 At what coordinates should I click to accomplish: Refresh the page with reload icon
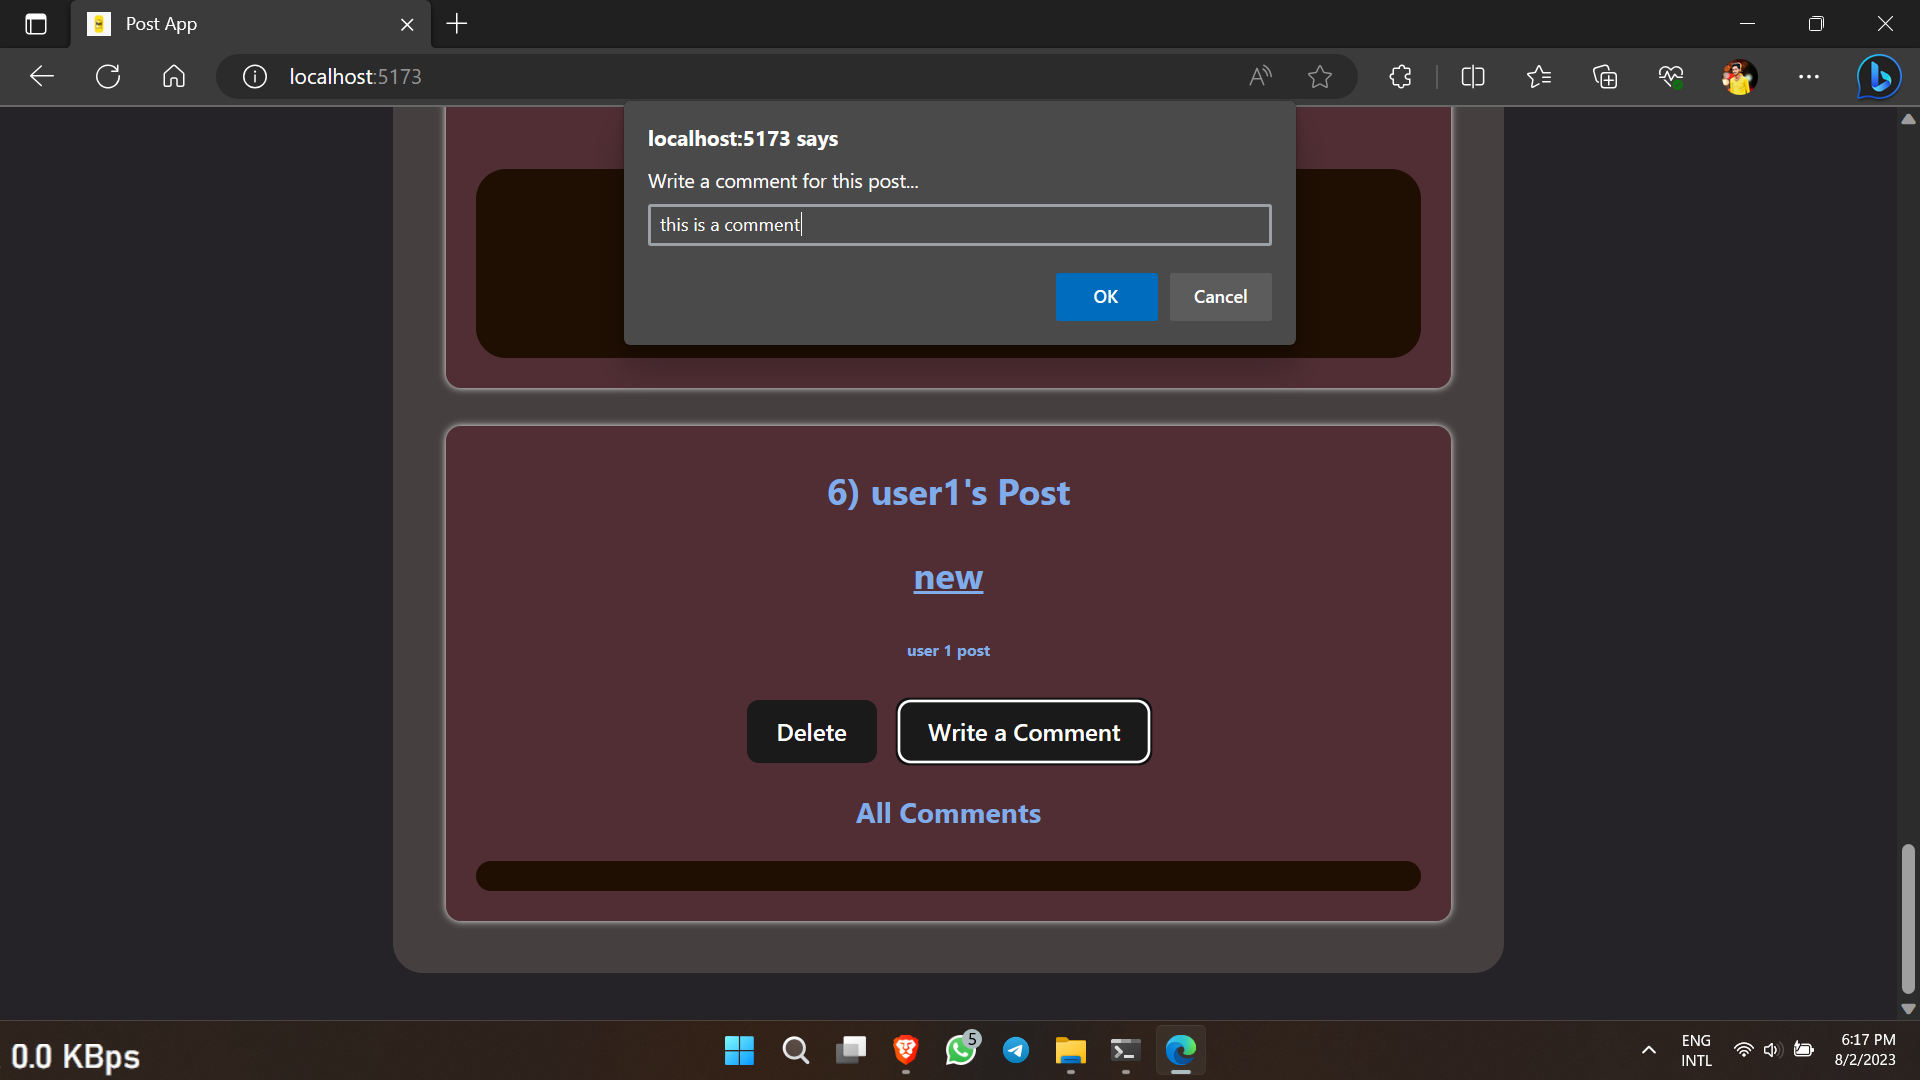[x=108, y=77]
